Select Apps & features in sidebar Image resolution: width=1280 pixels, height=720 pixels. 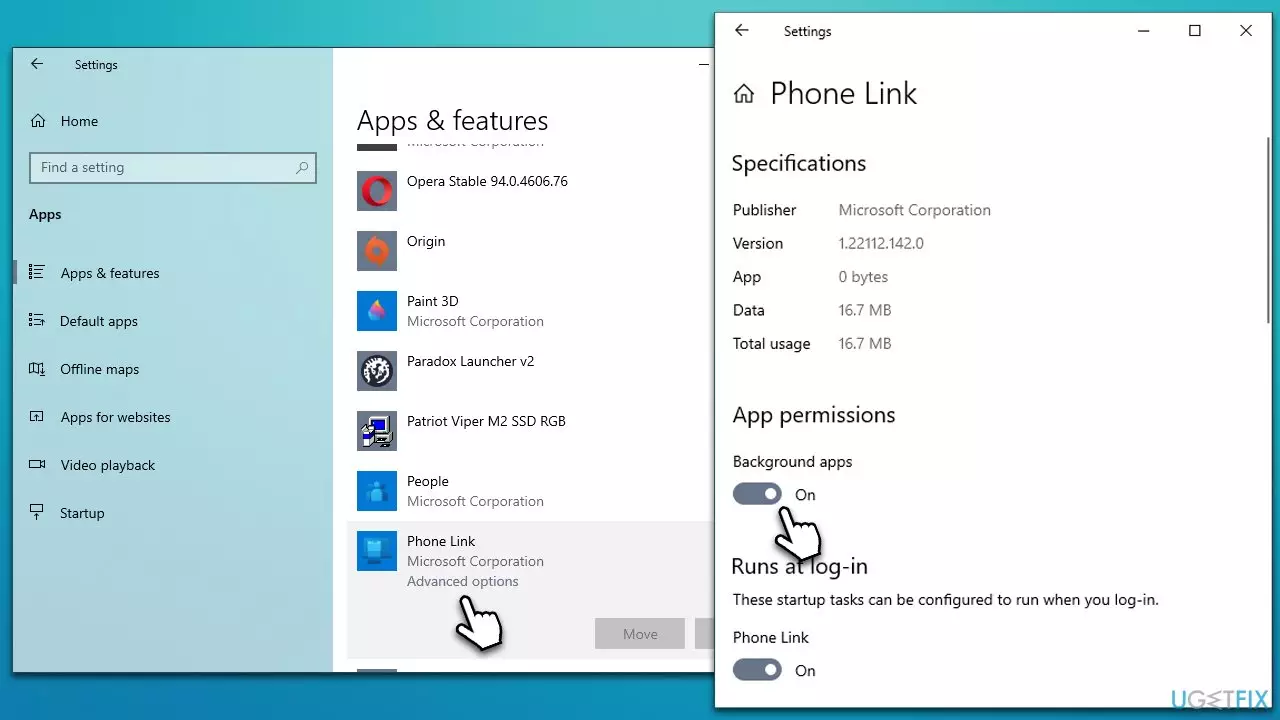click(x=110, y=273)
